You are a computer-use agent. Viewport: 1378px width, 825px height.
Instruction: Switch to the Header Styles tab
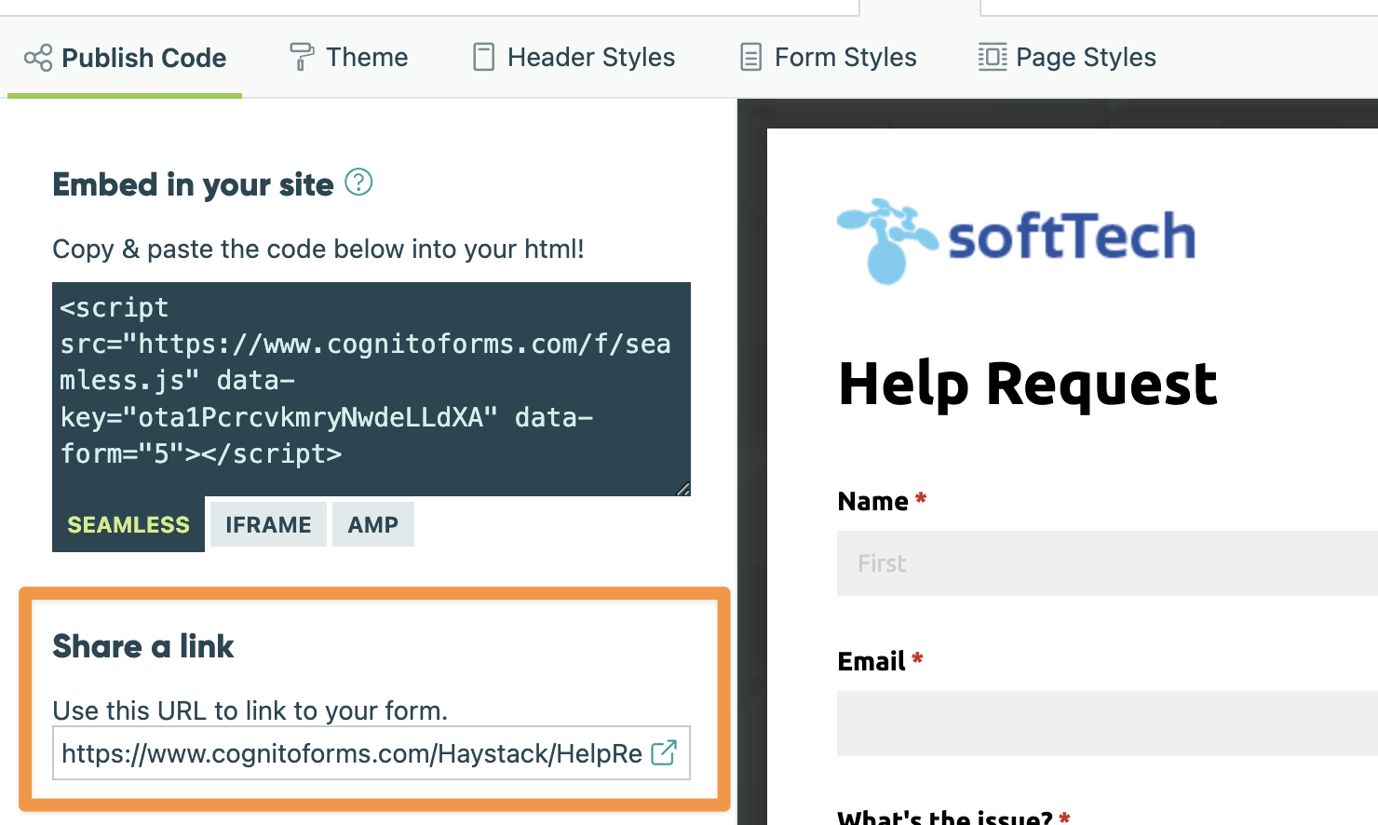[572, 57]
